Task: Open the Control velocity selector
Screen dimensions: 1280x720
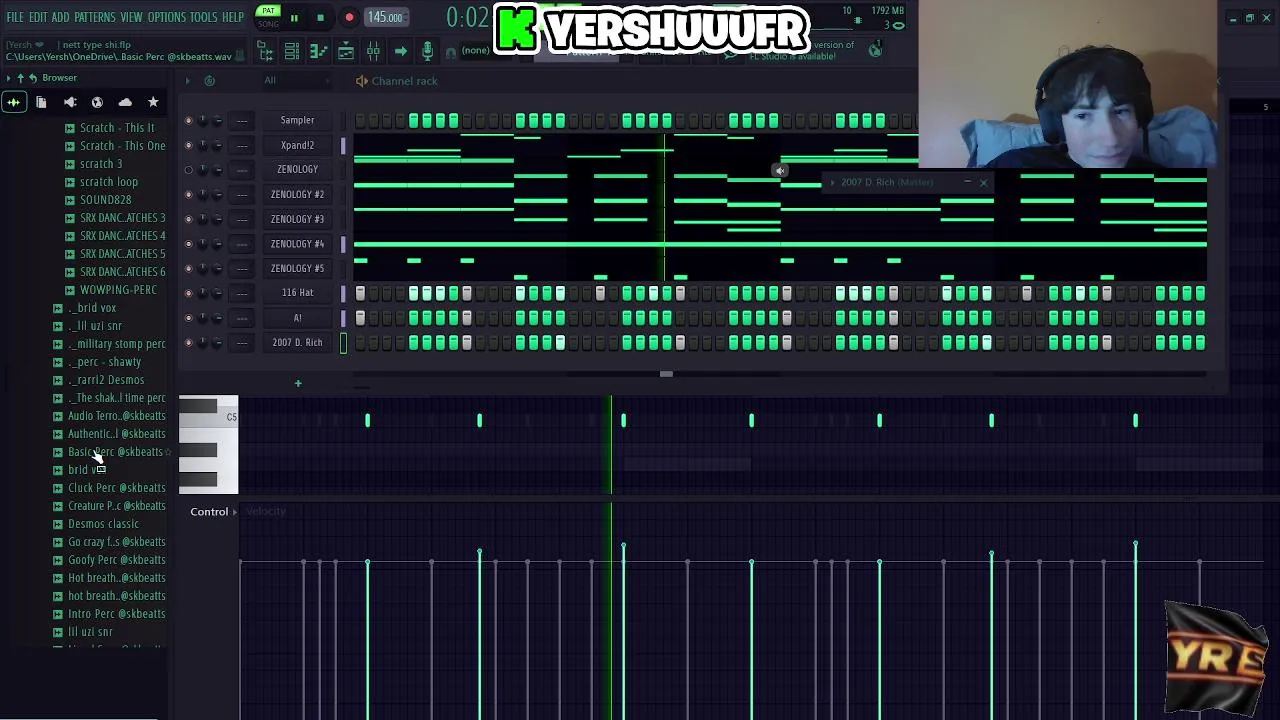Action: point(214,512)
